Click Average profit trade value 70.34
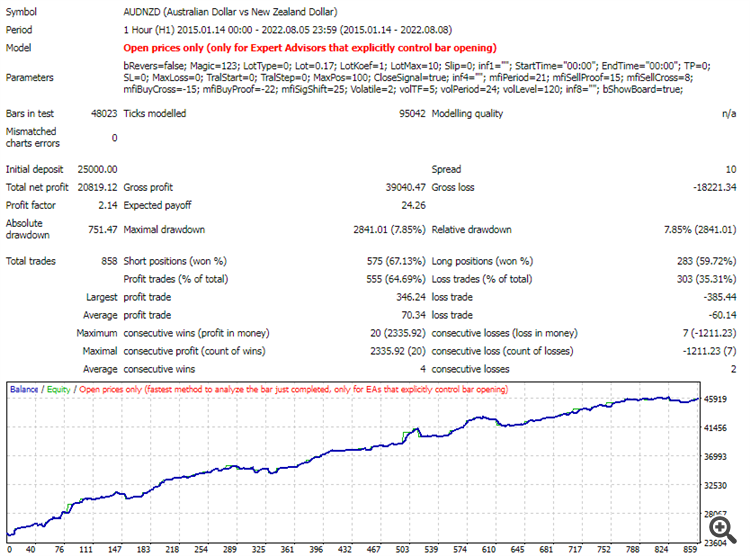Viewport: 750px width, 556px height. coord(413,315)
